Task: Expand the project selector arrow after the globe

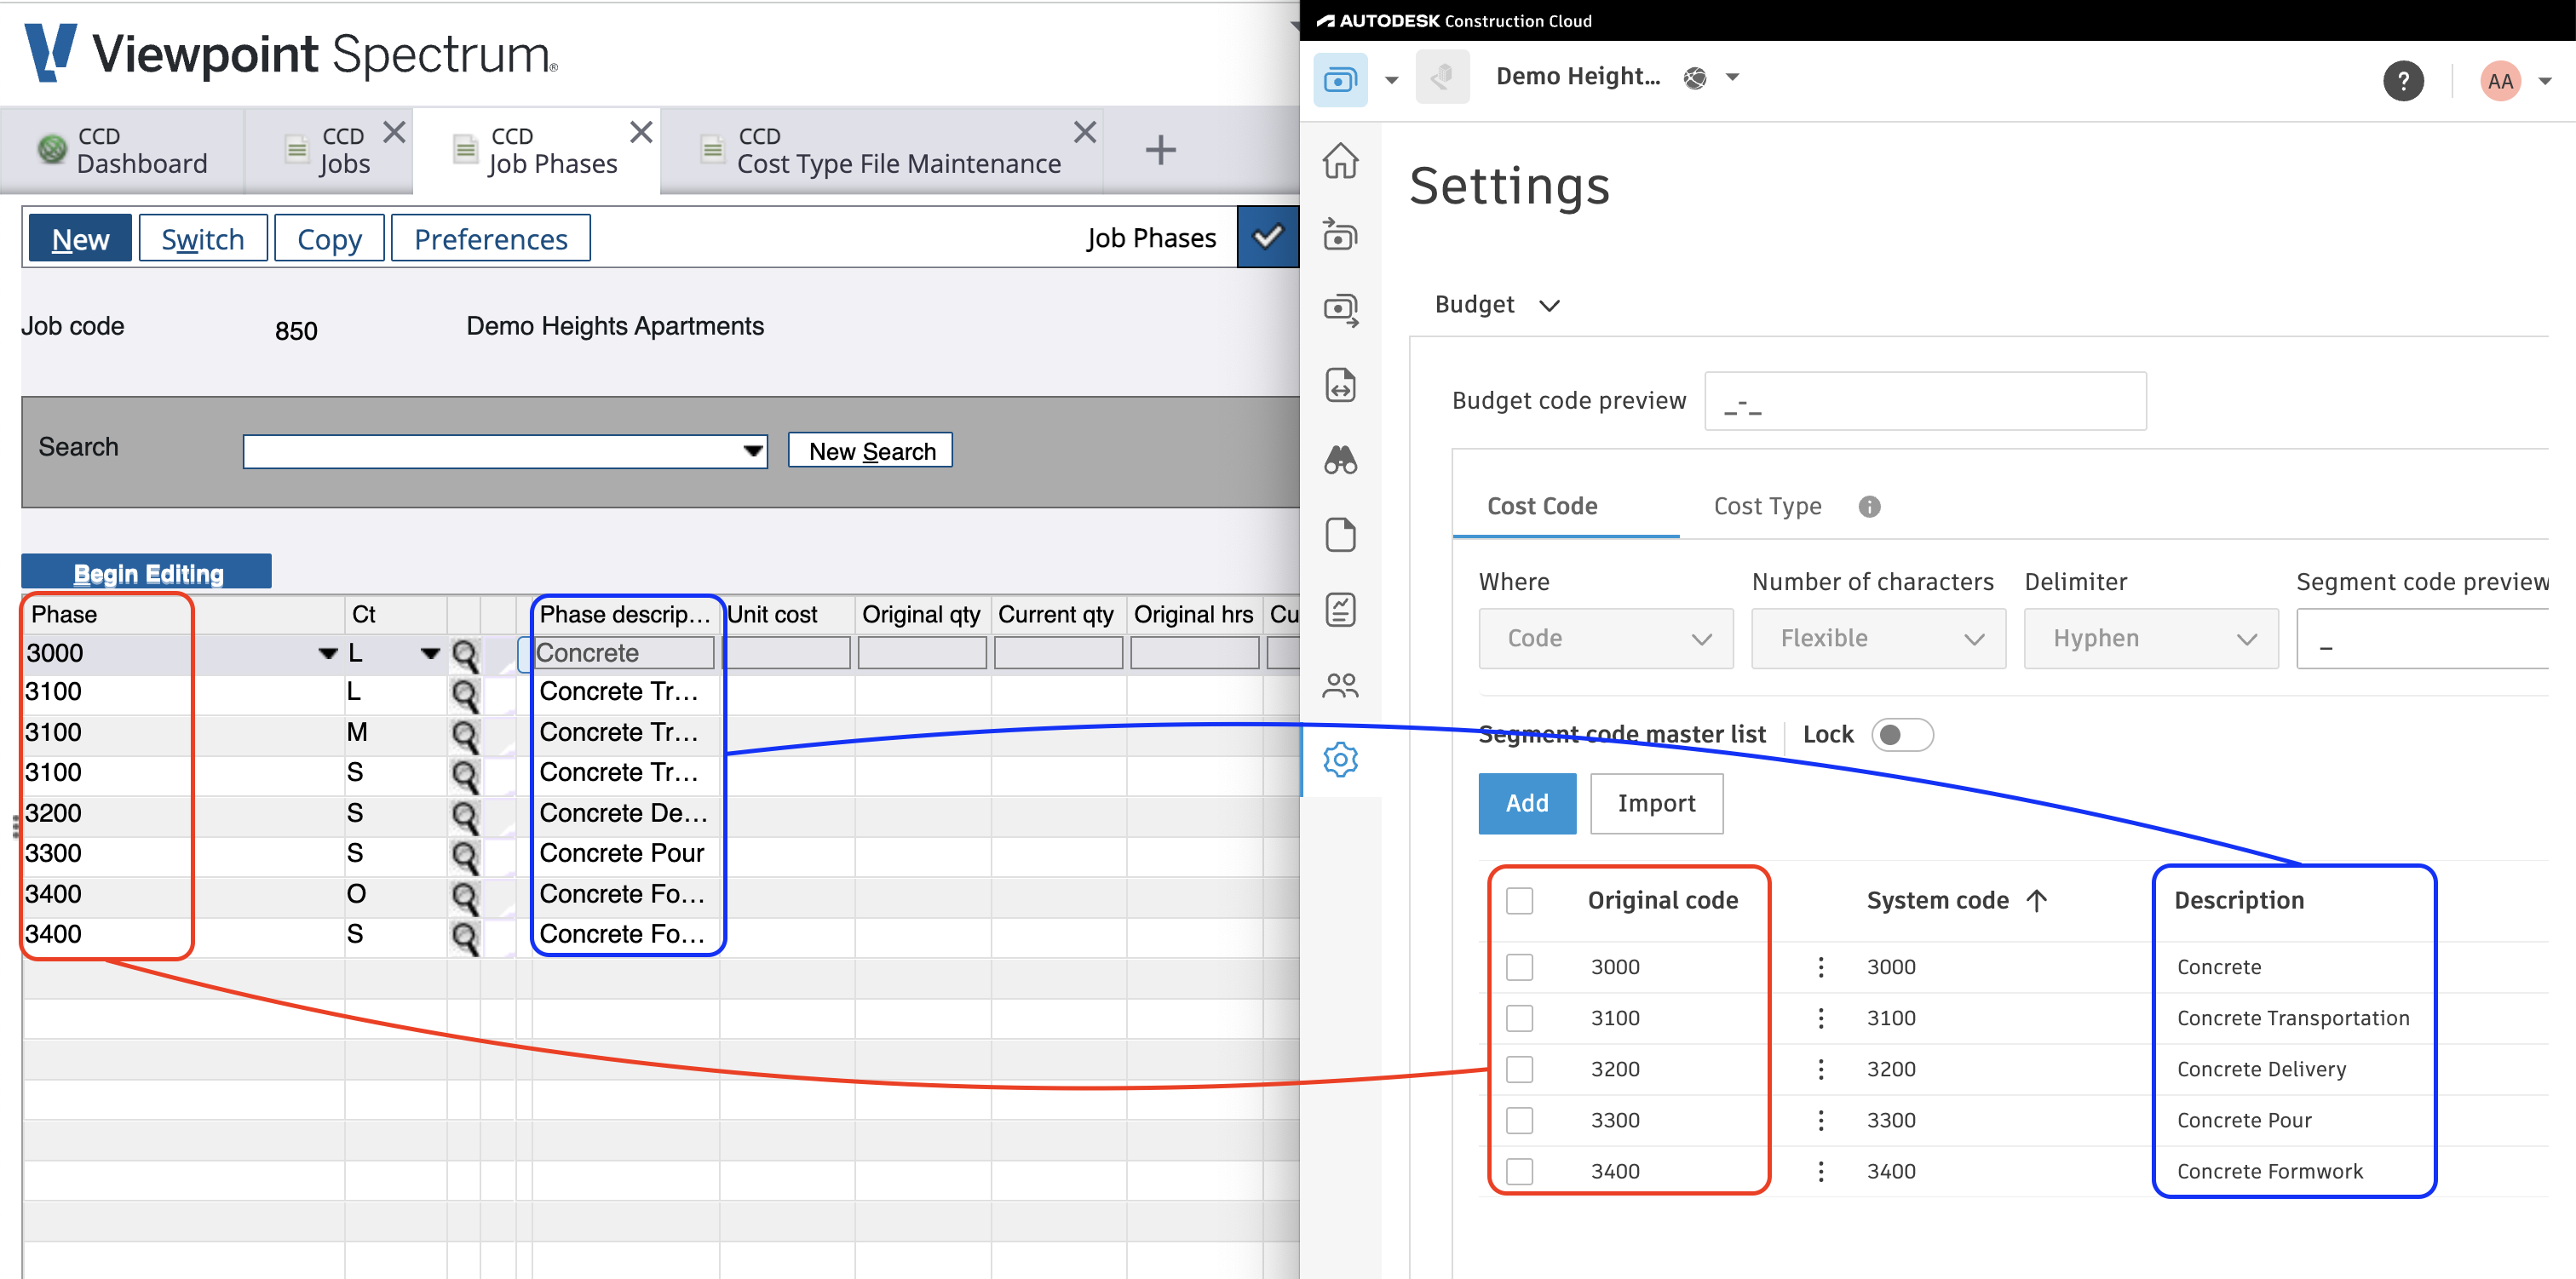Action: pos(1733,77)
